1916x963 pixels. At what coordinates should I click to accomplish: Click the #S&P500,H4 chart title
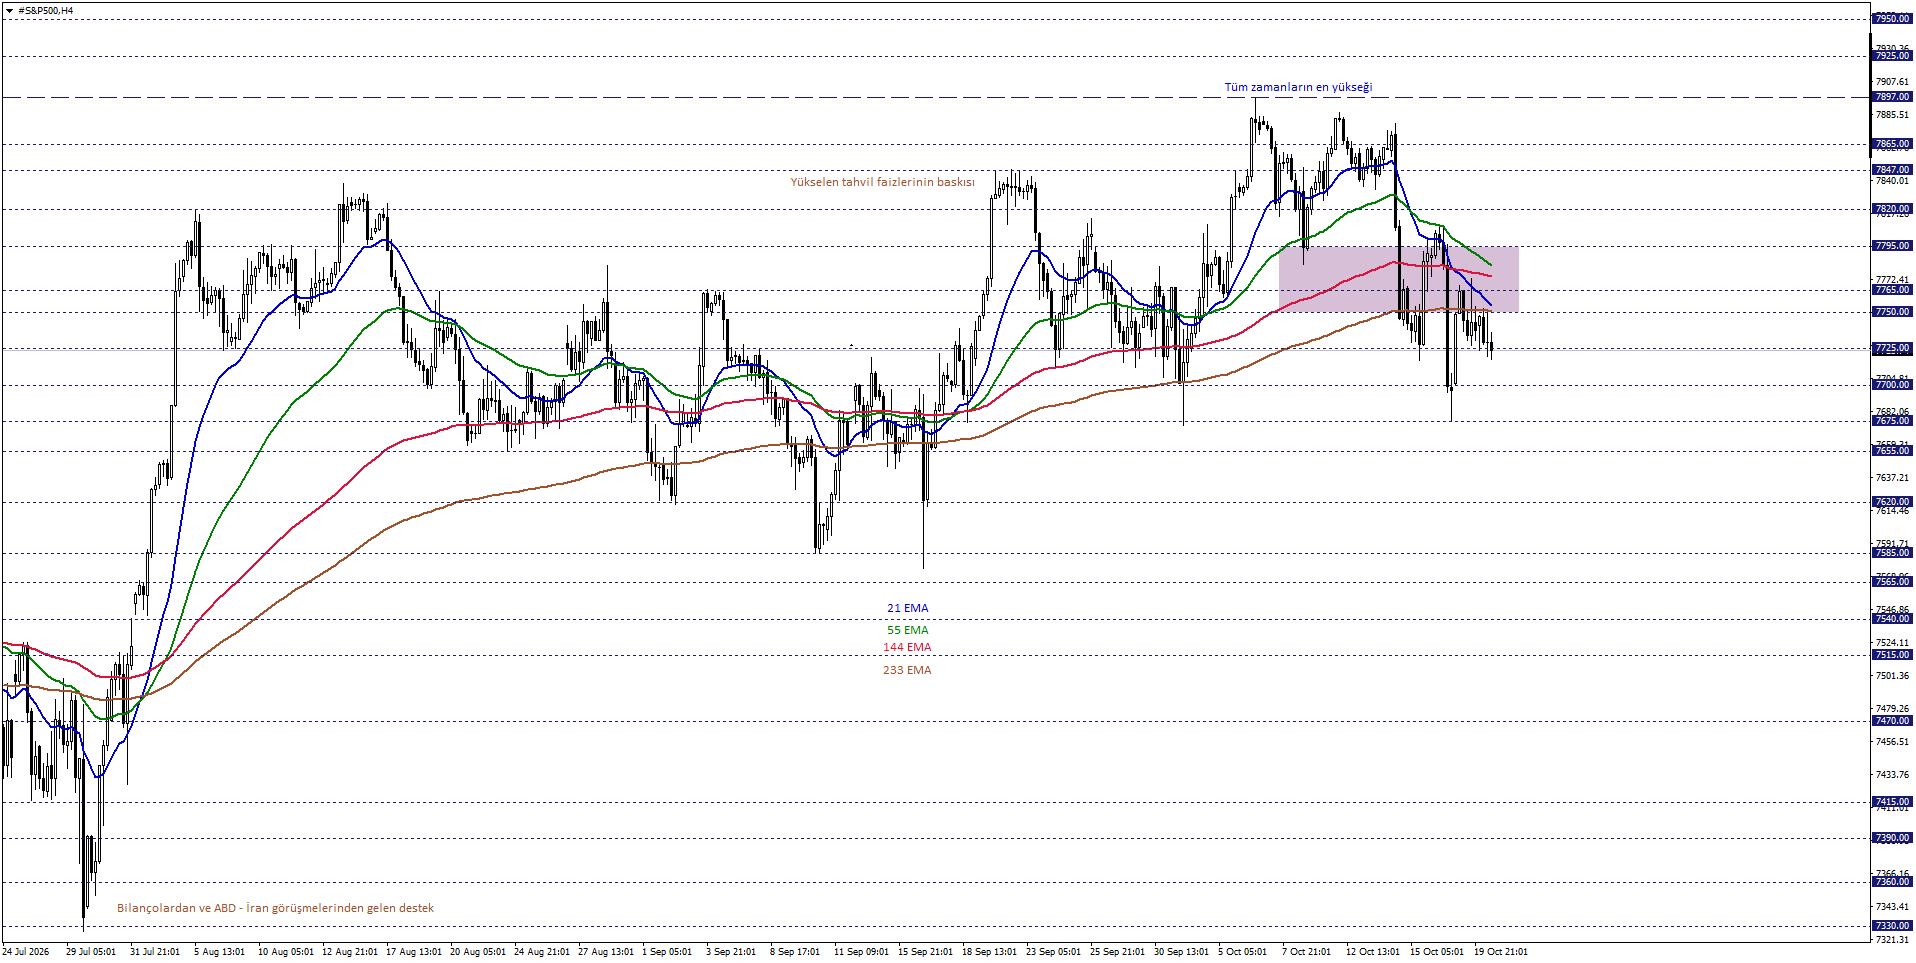coord(46,10)
